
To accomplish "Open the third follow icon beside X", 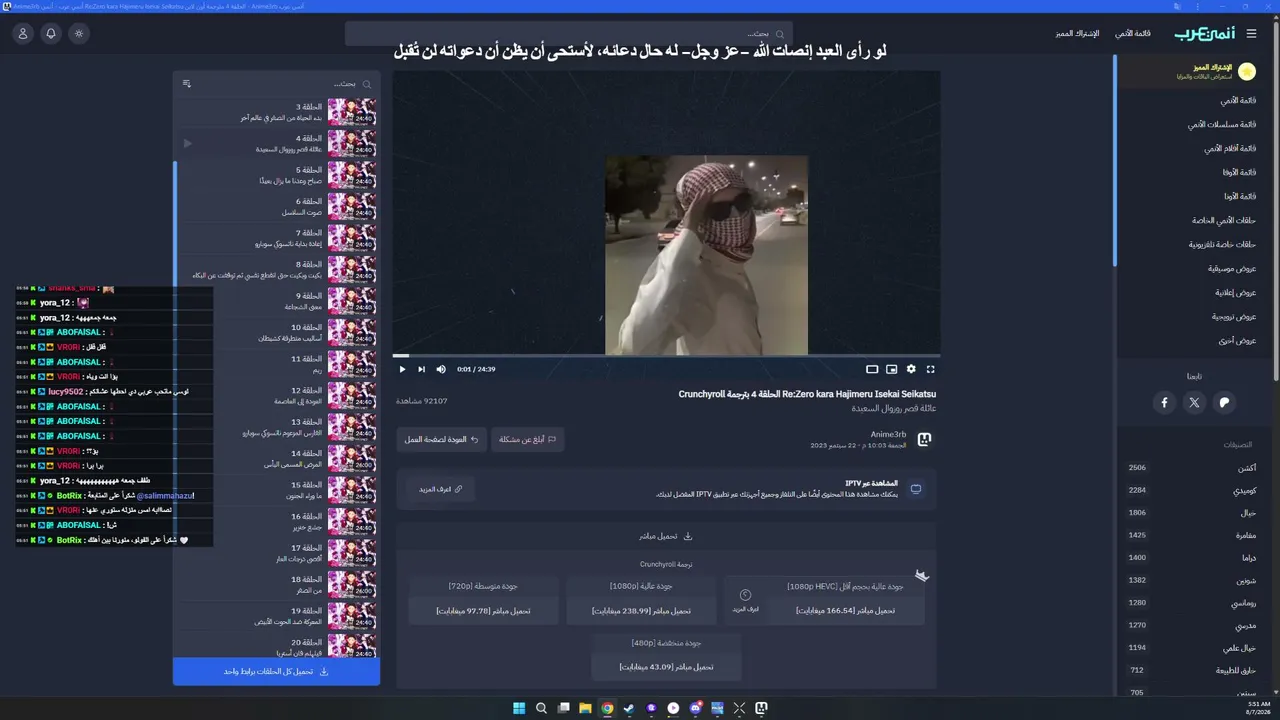I will coord(1224,403).
